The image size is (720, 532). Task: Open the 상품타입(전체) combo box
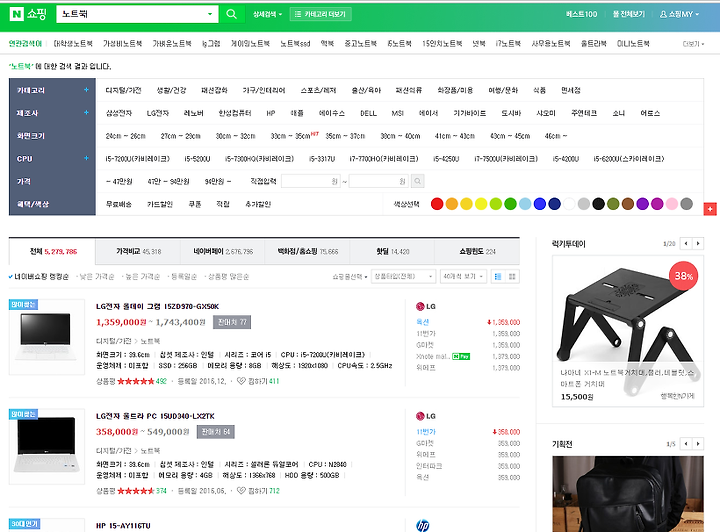point(403,276)
